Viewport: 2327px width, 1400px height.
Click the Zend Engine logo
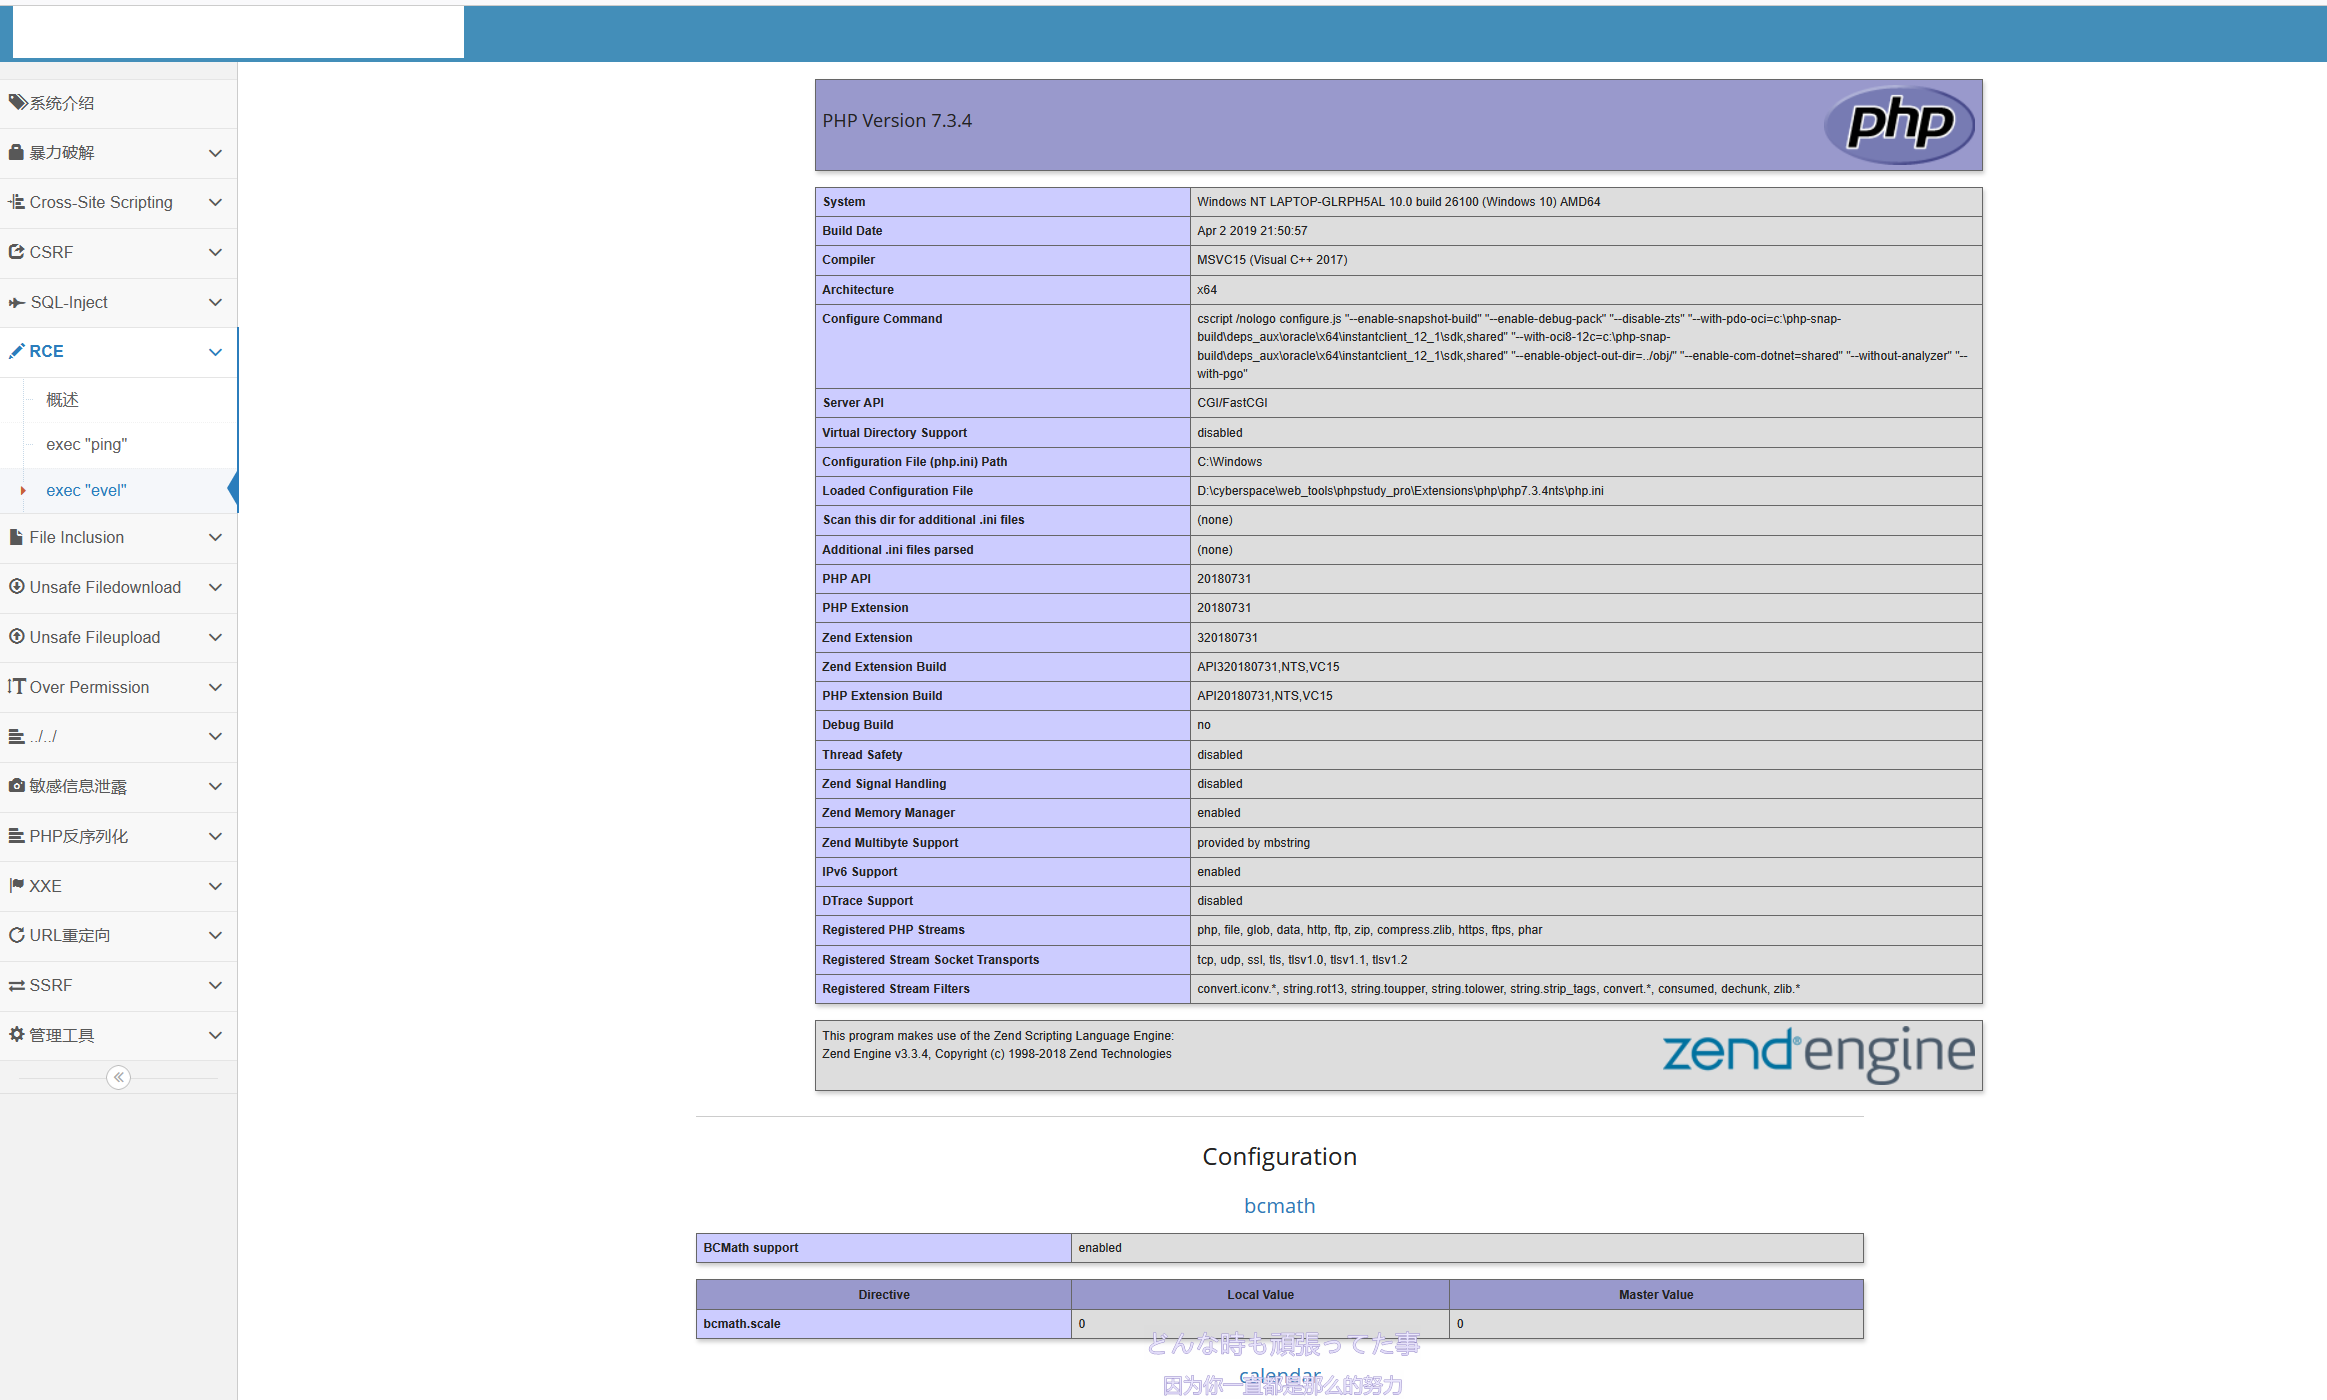1817,1053
